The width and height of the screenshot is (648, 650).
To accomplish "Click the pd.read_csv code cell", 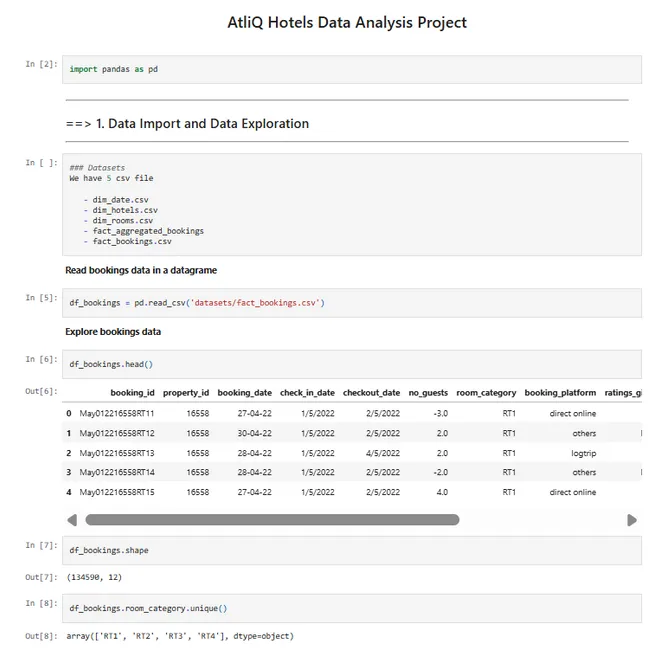I will pyautogui.click(x=352, y=303).
